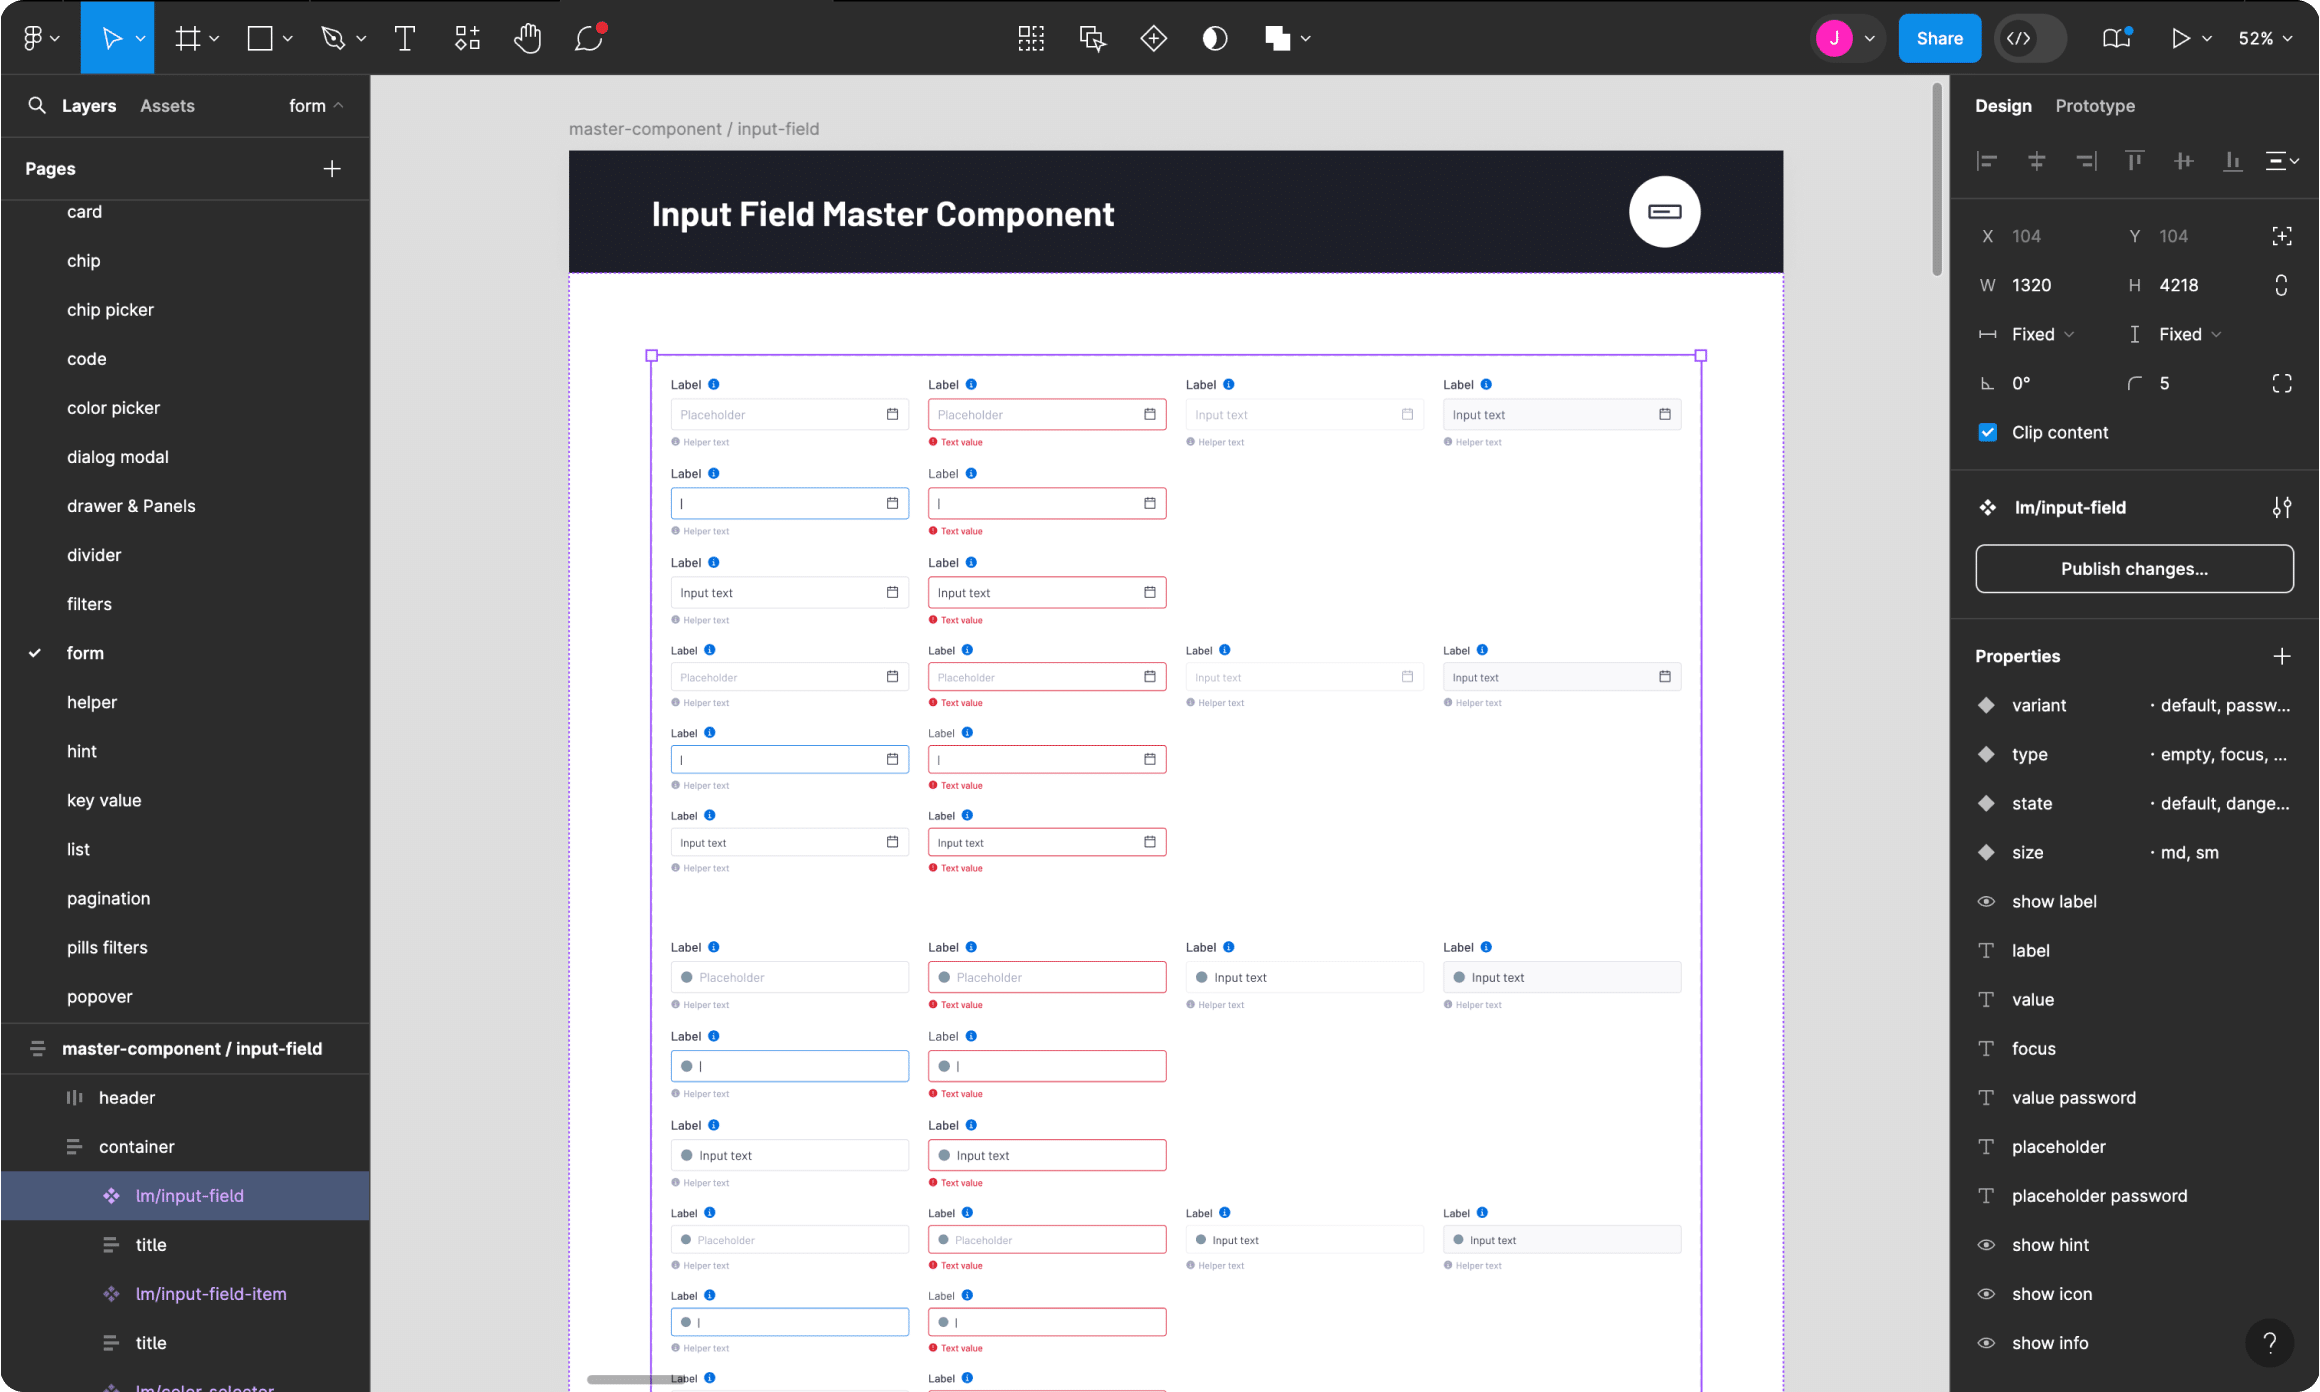Open the library book icon
The height and width of the screenshot is (1392, 2320).
(2116, 38)
